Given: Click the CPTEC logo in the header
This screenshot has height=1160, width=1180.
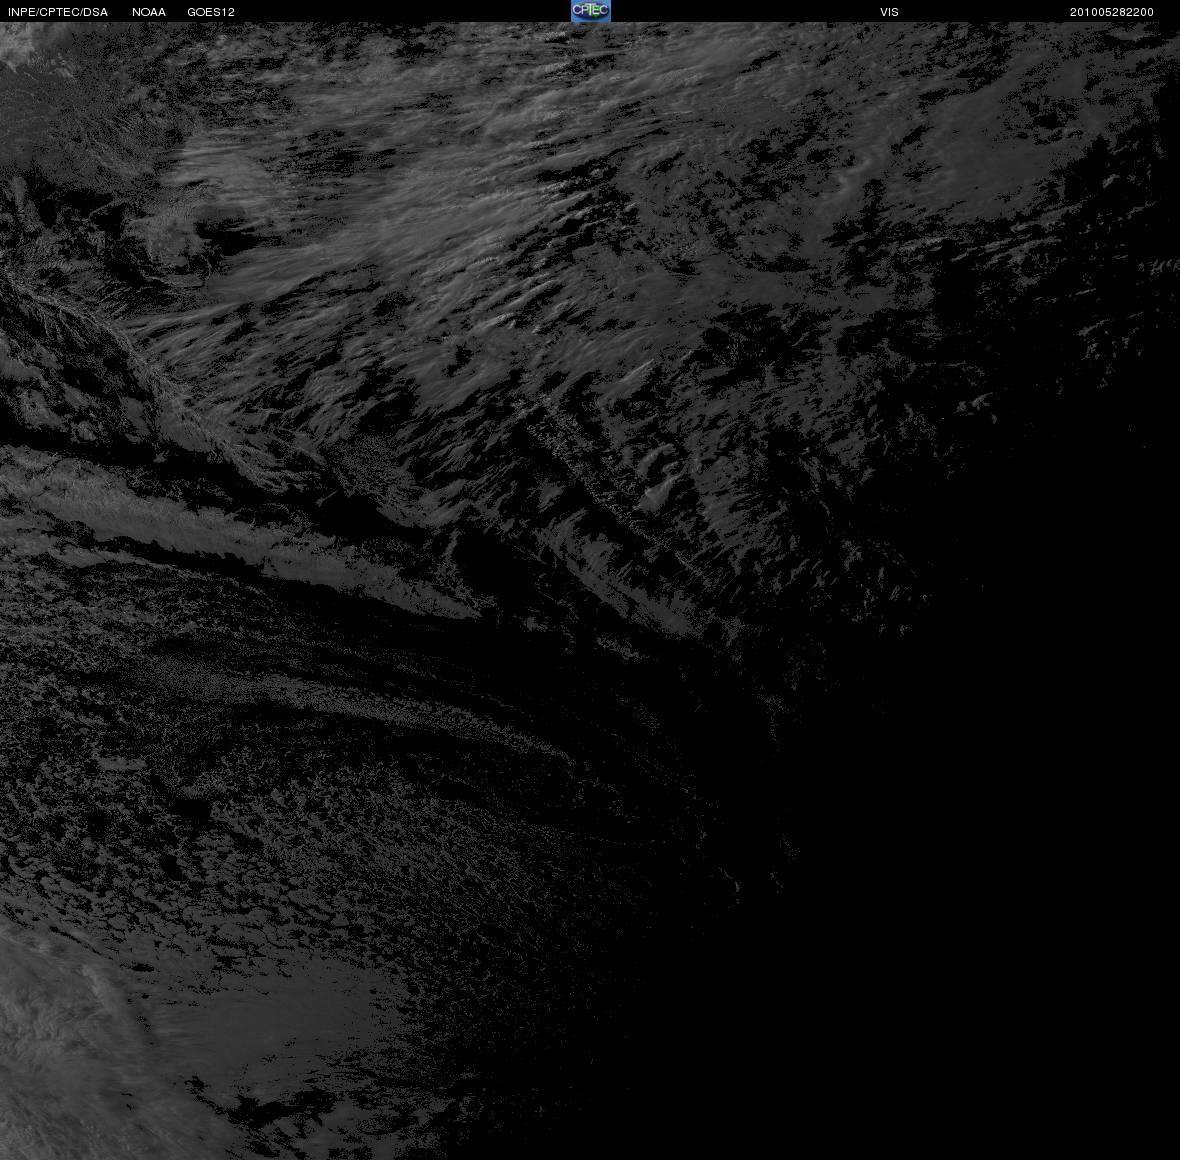Looking at the screenshot, I should (591, 11).
